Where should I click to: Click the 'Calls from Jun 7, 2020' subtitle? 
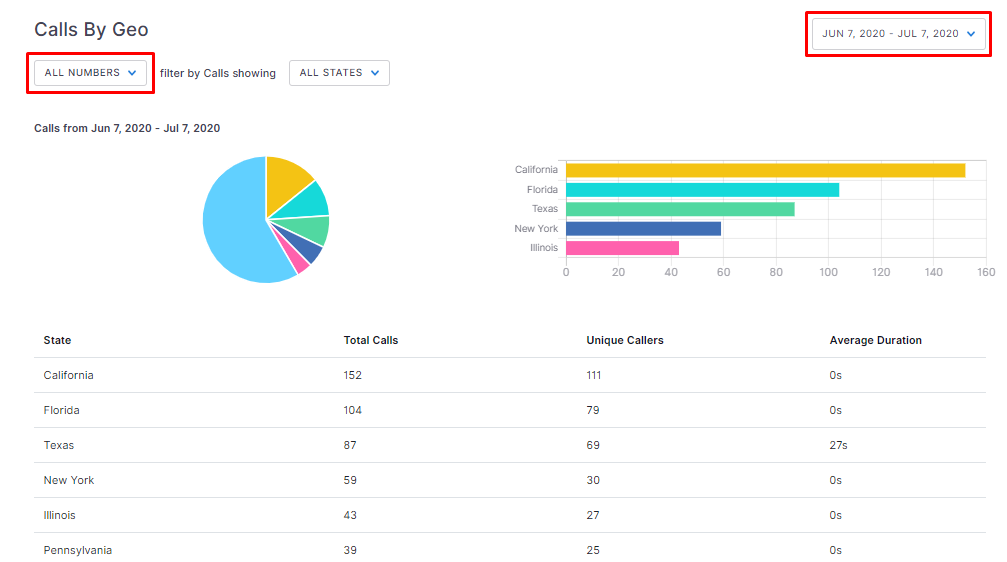pos(127,128)
